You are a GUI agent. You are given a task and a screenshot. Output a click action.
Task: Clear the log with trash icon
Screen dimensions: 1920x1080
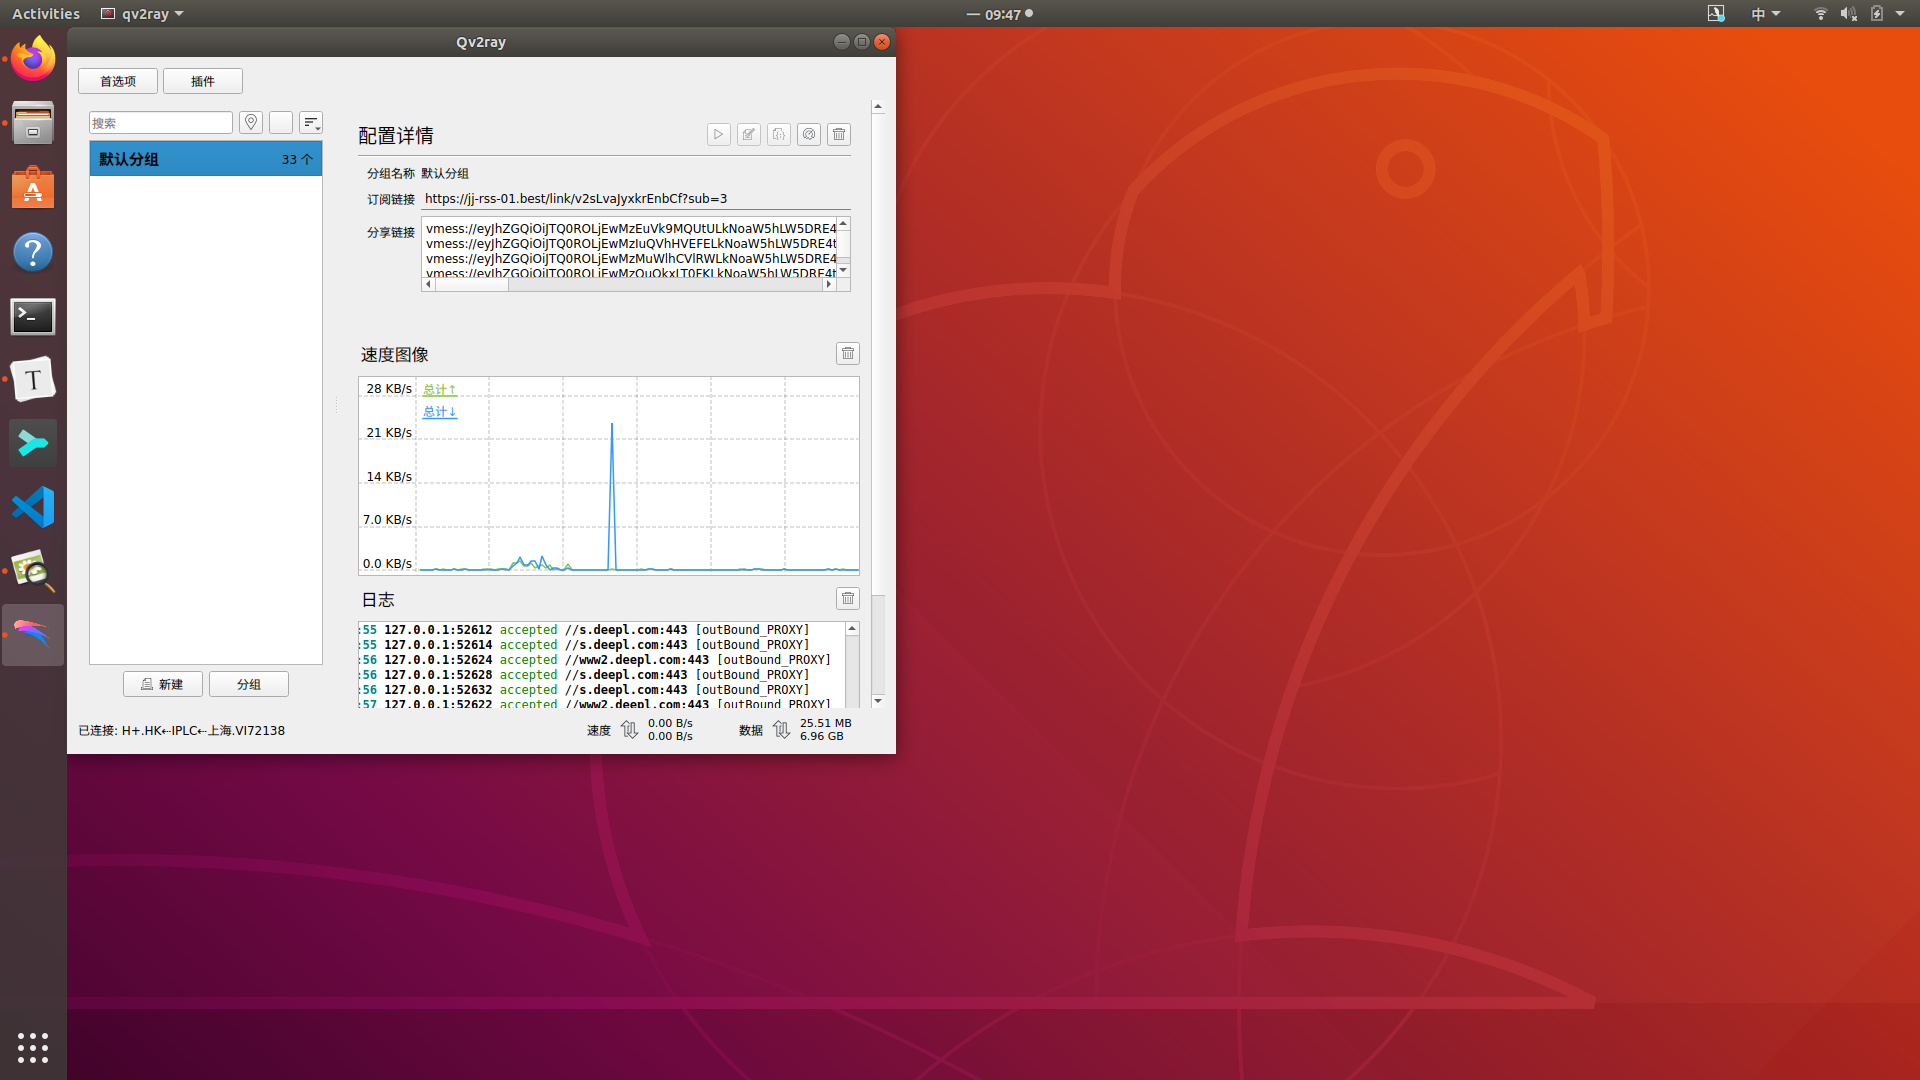(x=847, y=598)
